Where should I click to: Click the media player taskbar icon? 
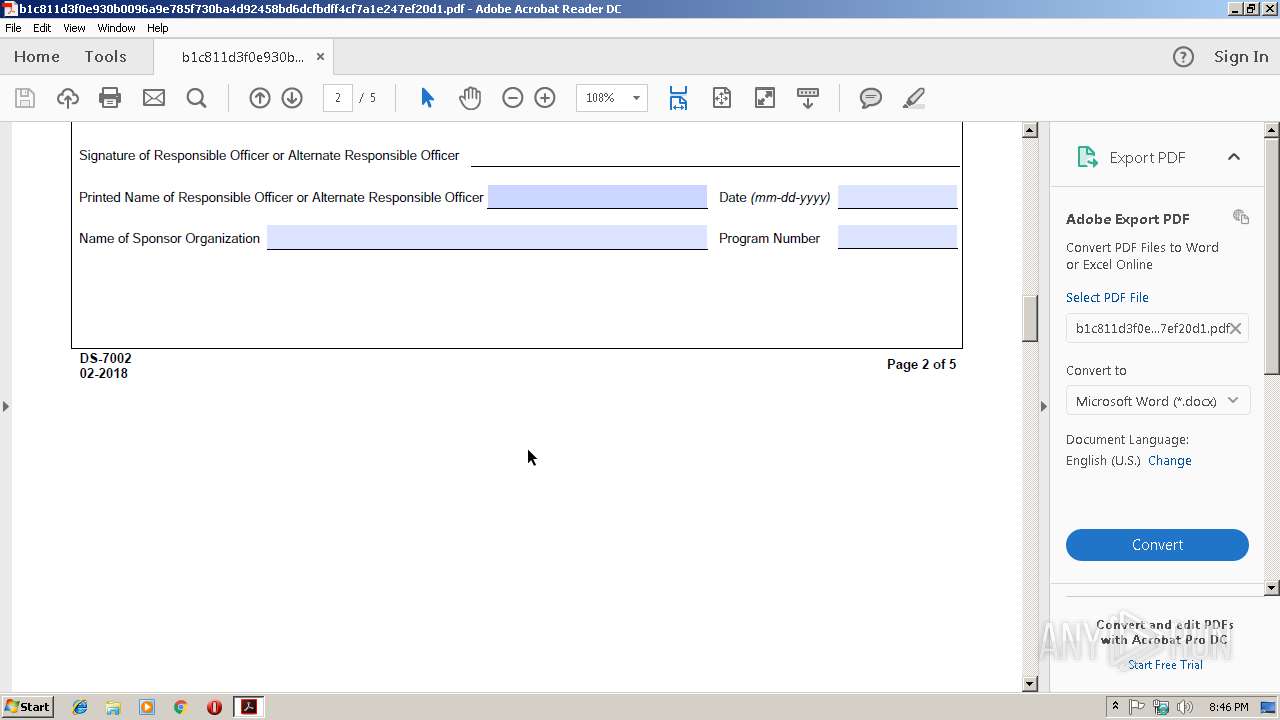(x=147, y=707)
